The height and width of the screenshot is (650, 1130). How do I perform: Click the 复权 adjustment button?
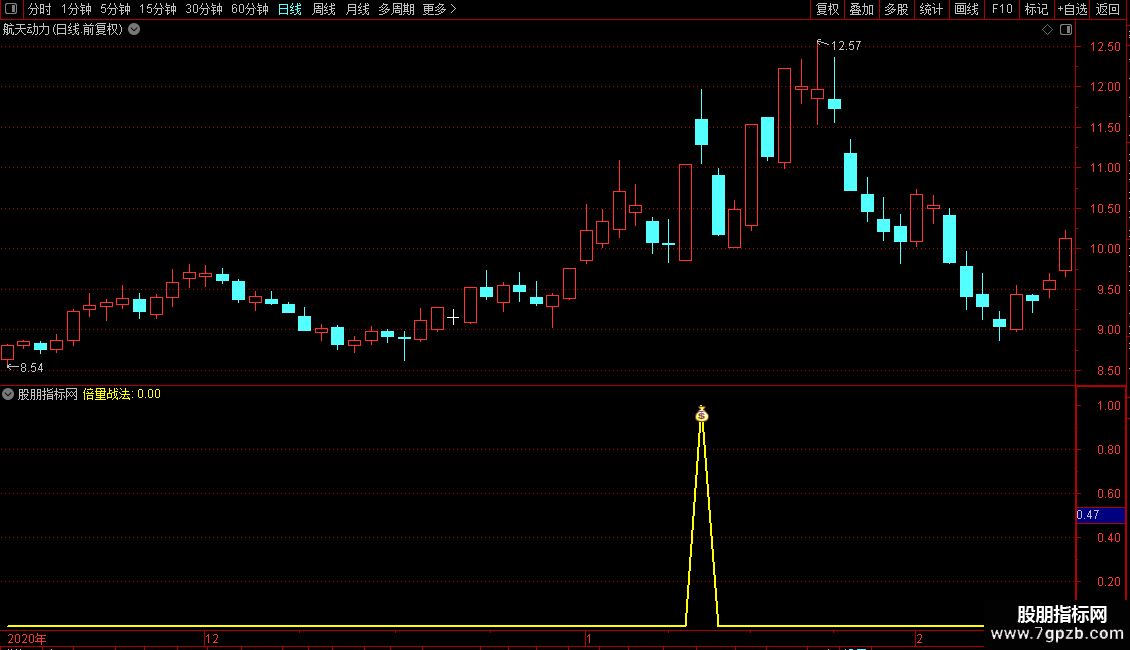coord(827,9)
